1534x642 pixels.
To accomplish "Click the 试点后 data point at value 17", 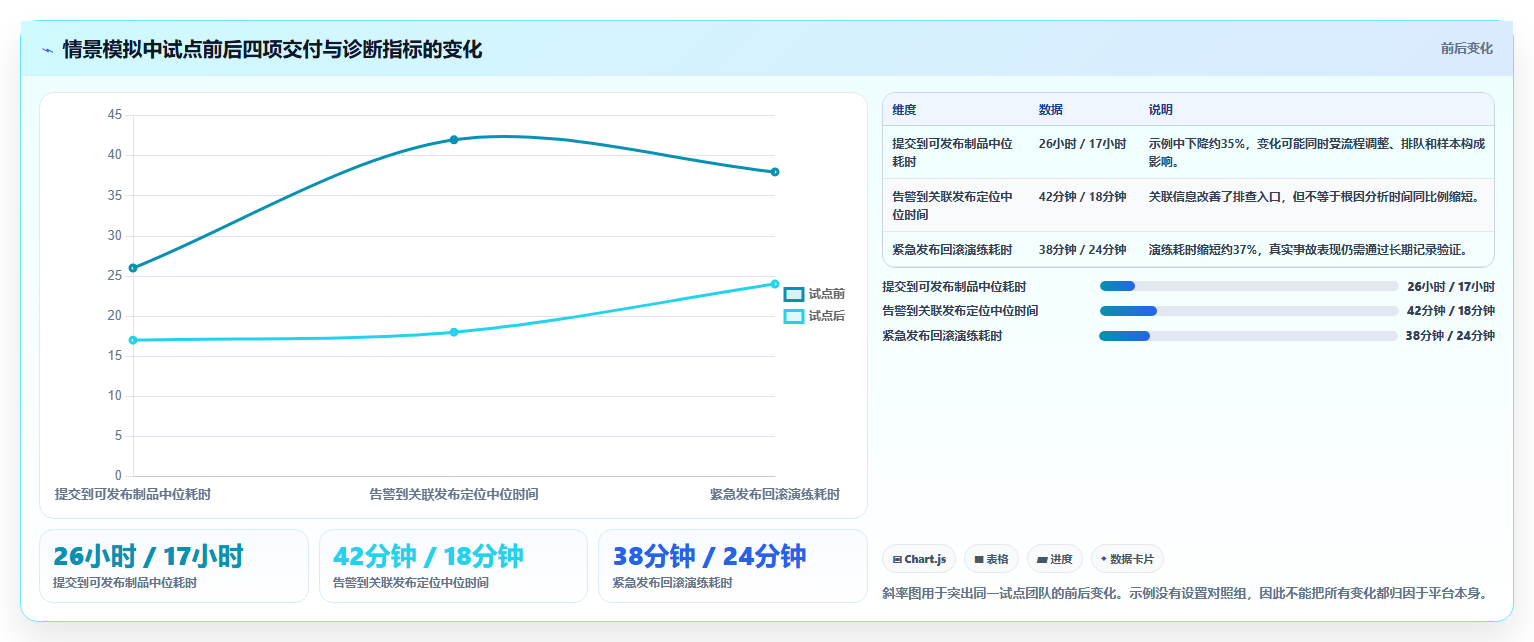I will click(133, 340).
